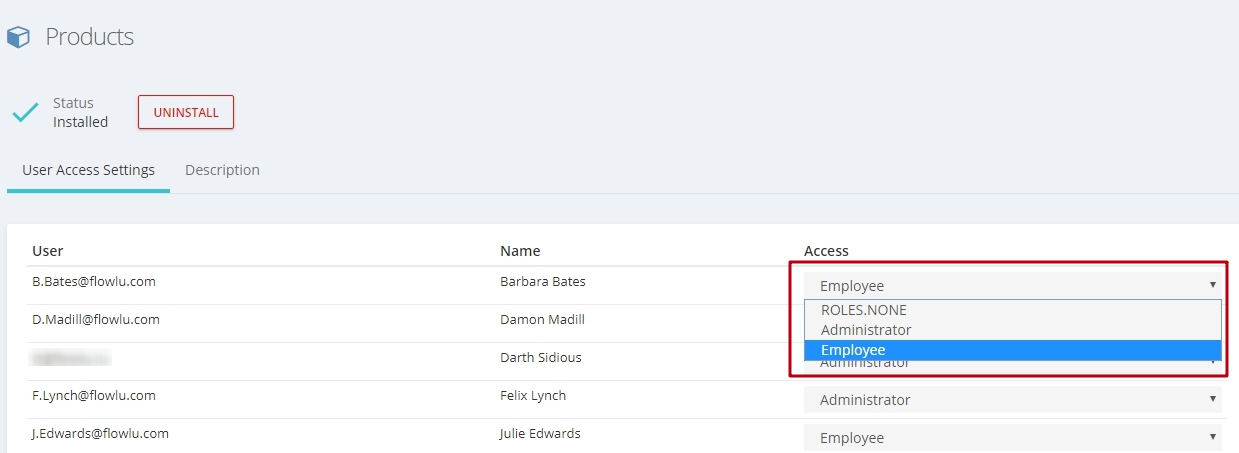Choose Administrator in the open dropdown list
Viewport: 1239px width, 453px height.
pos(1013,330)
